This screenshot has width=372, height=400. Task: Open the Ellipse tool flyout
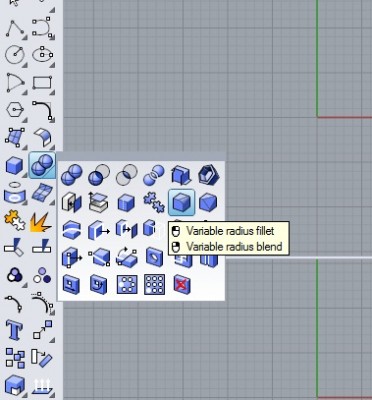42,55
